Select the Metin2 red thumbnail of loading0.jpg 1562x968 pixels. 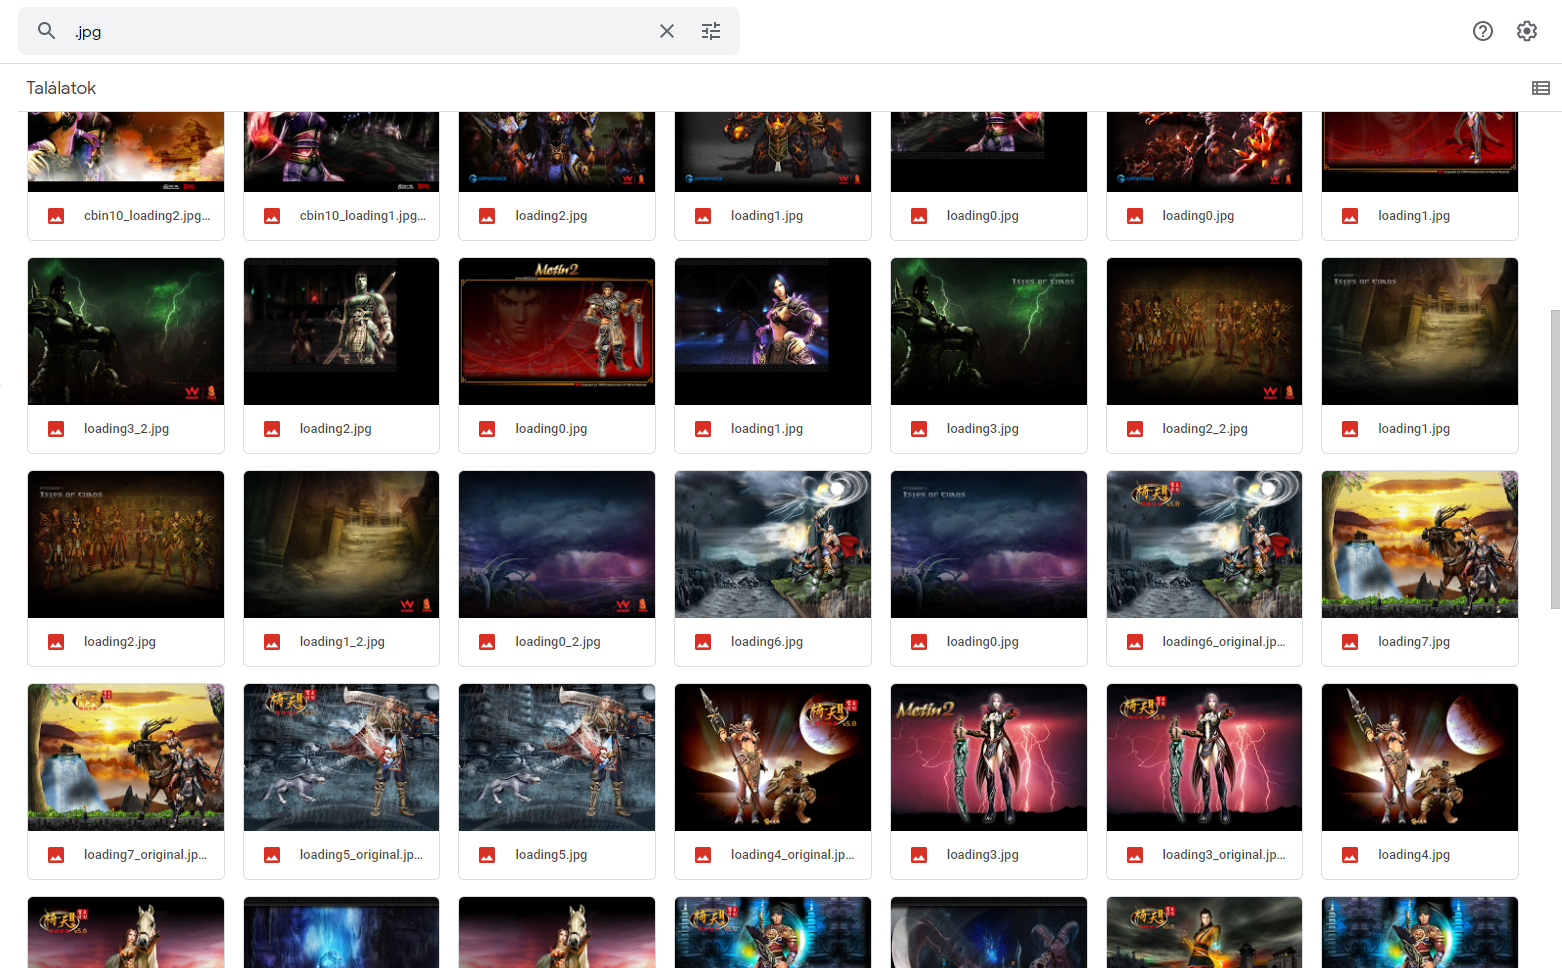click(556, 331)
